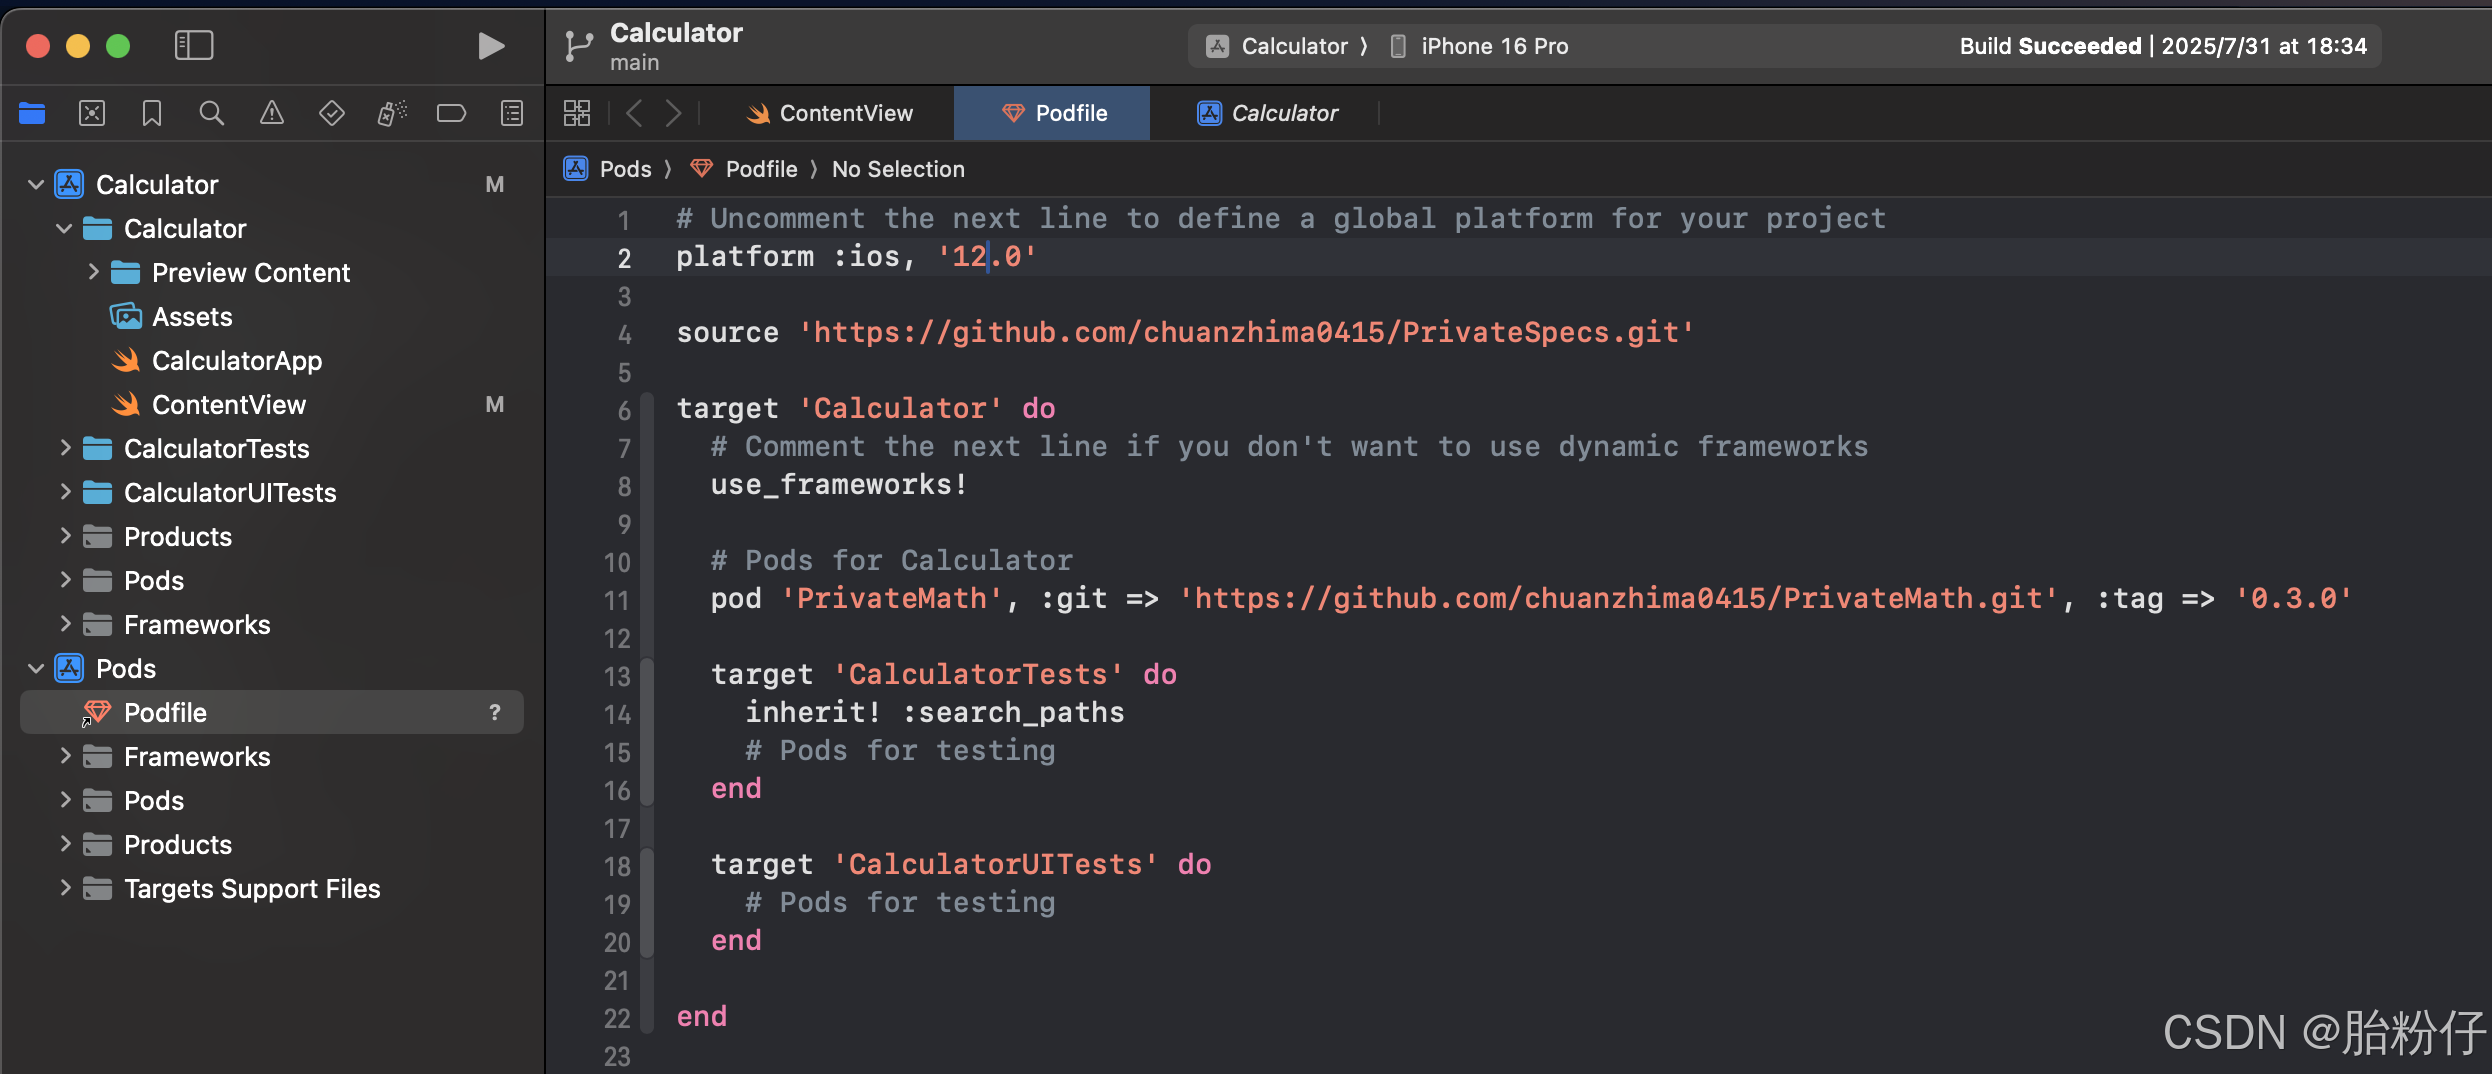The image size is (2492, 1074).
Task: Select Podfile in the navigator
Action: tap(272, 712)
